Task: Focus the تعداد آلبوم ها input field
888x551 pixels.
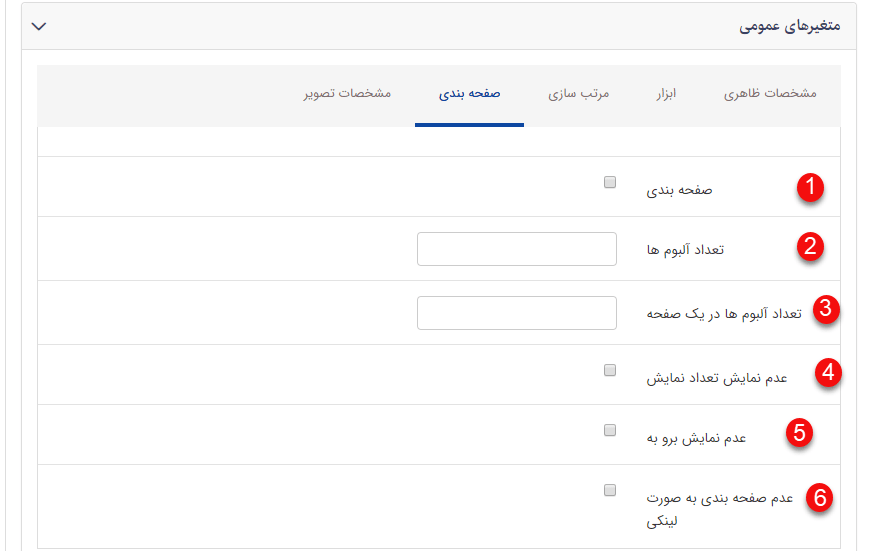Action: point(517,249)
